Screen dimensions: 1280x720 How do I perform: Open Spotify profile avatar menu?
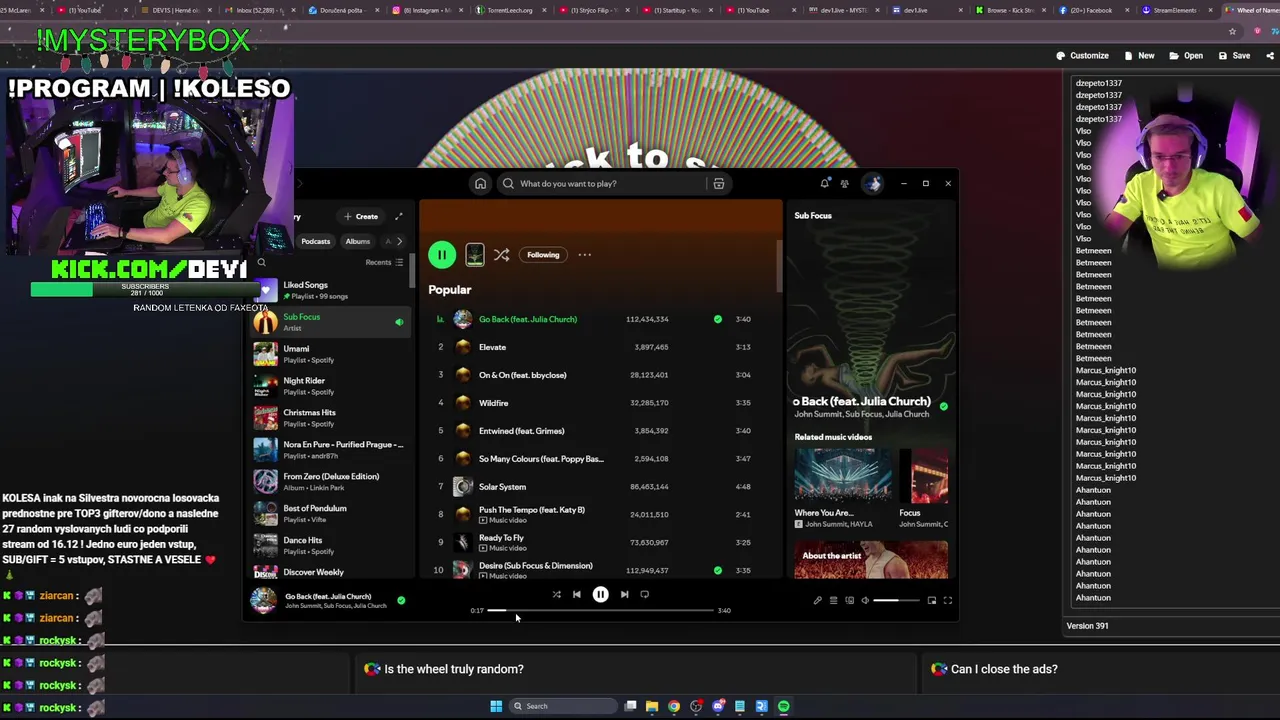(873, 184)
